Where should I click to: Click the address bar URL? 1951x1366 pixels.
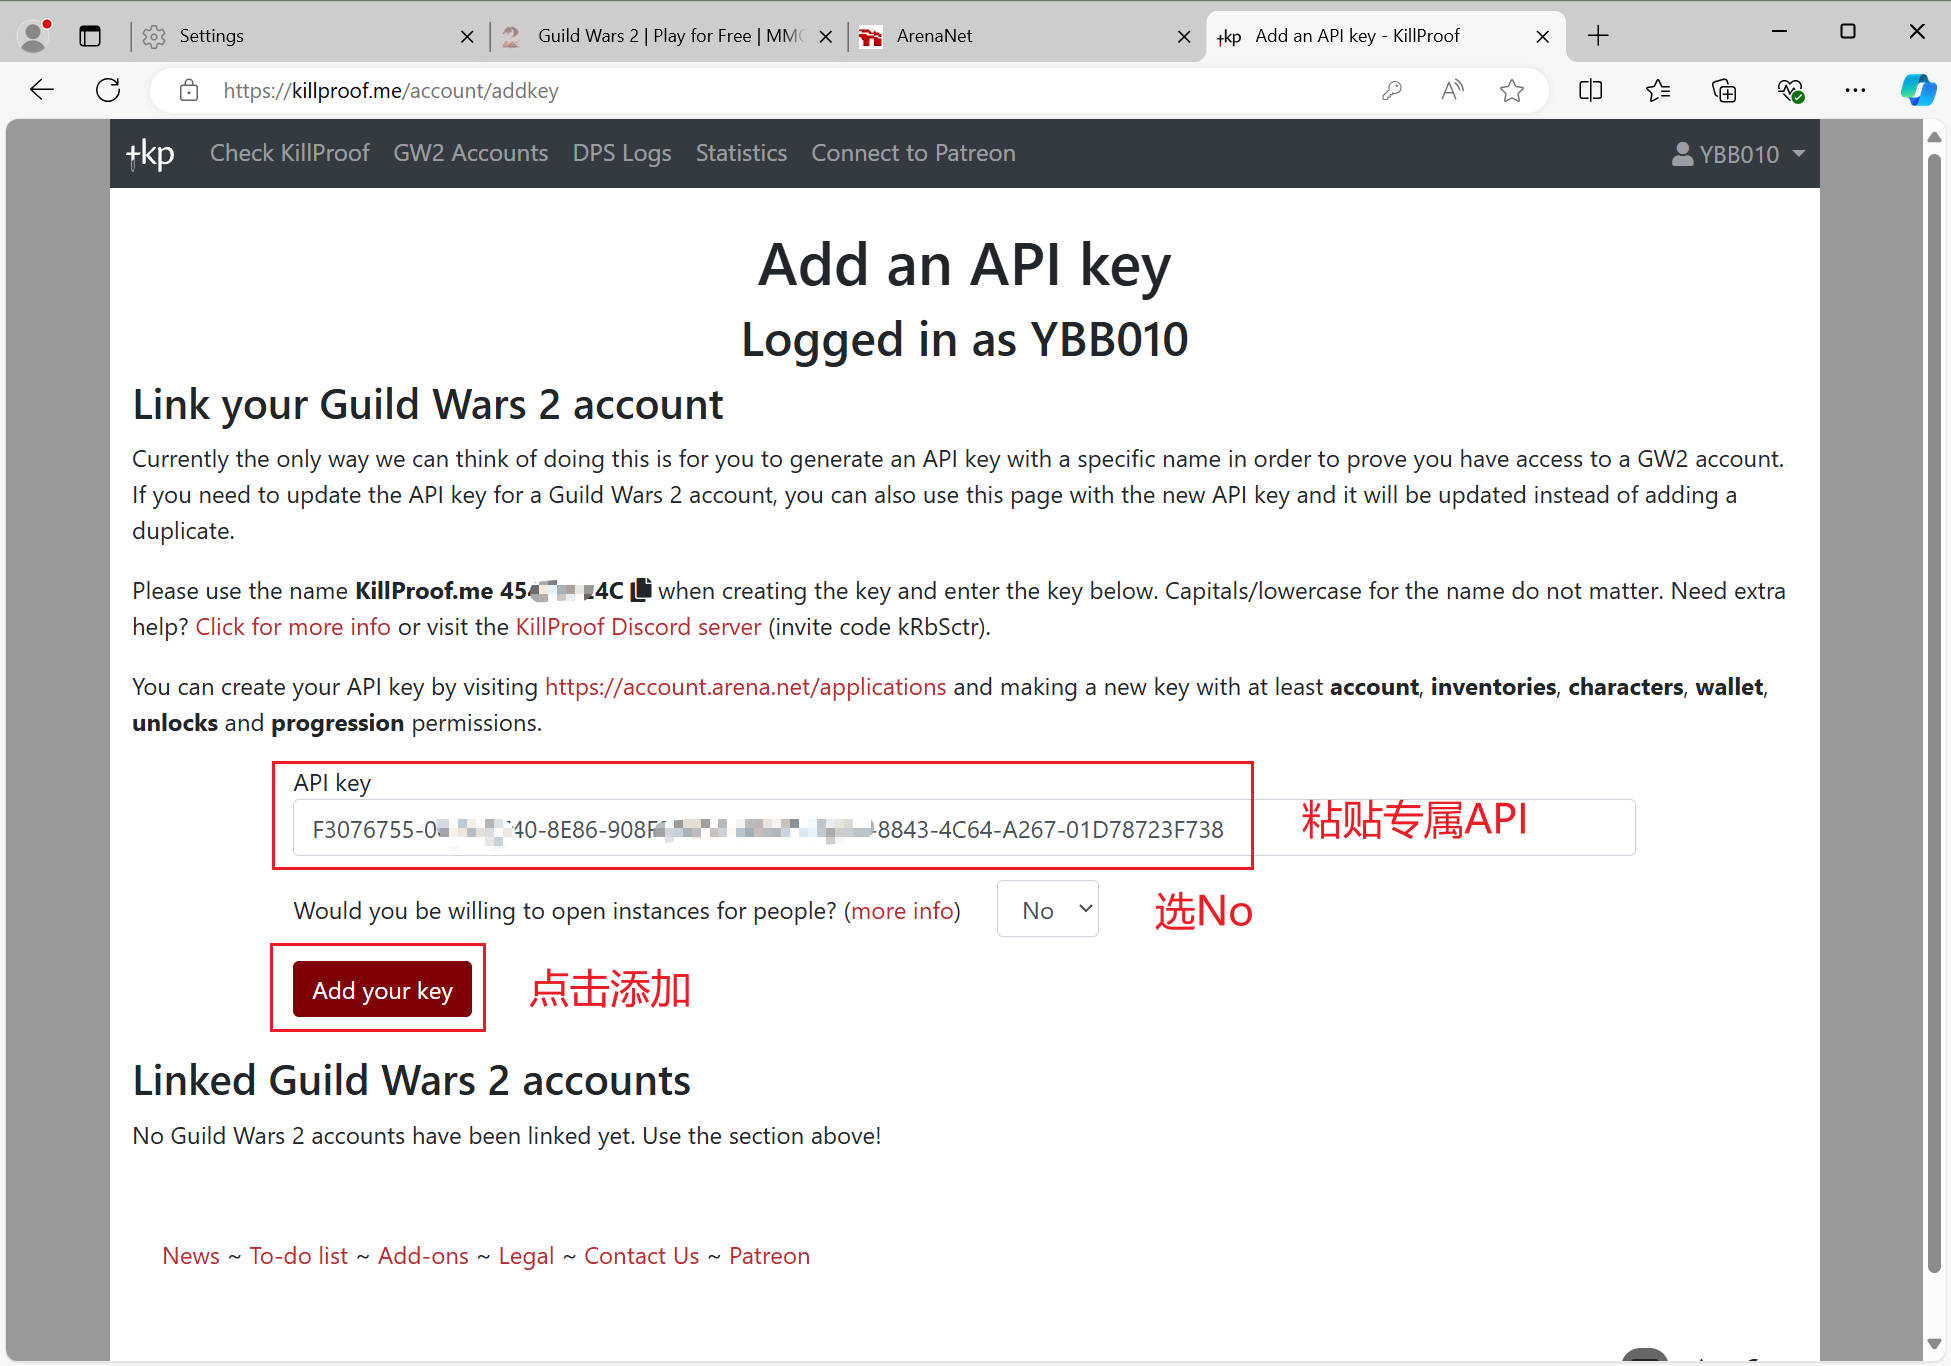(391, 91)
